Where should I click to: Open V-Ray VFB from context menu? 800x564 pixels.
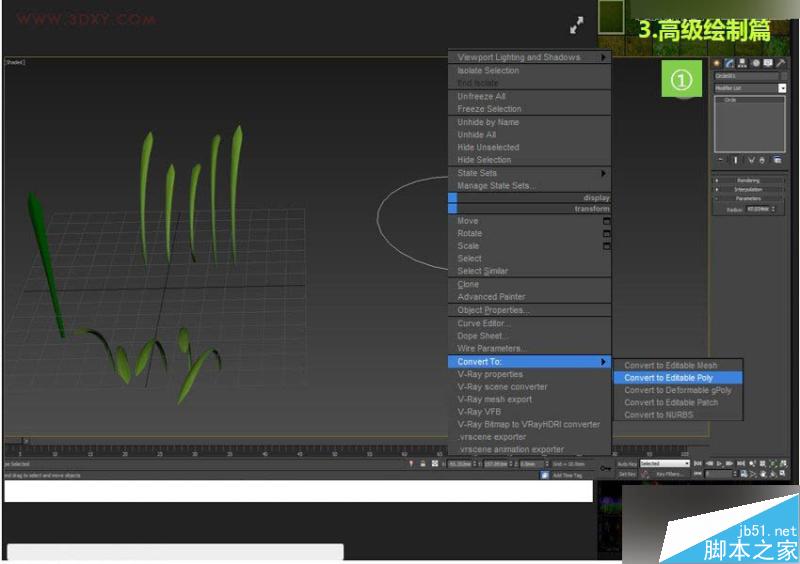coord(530,412)
